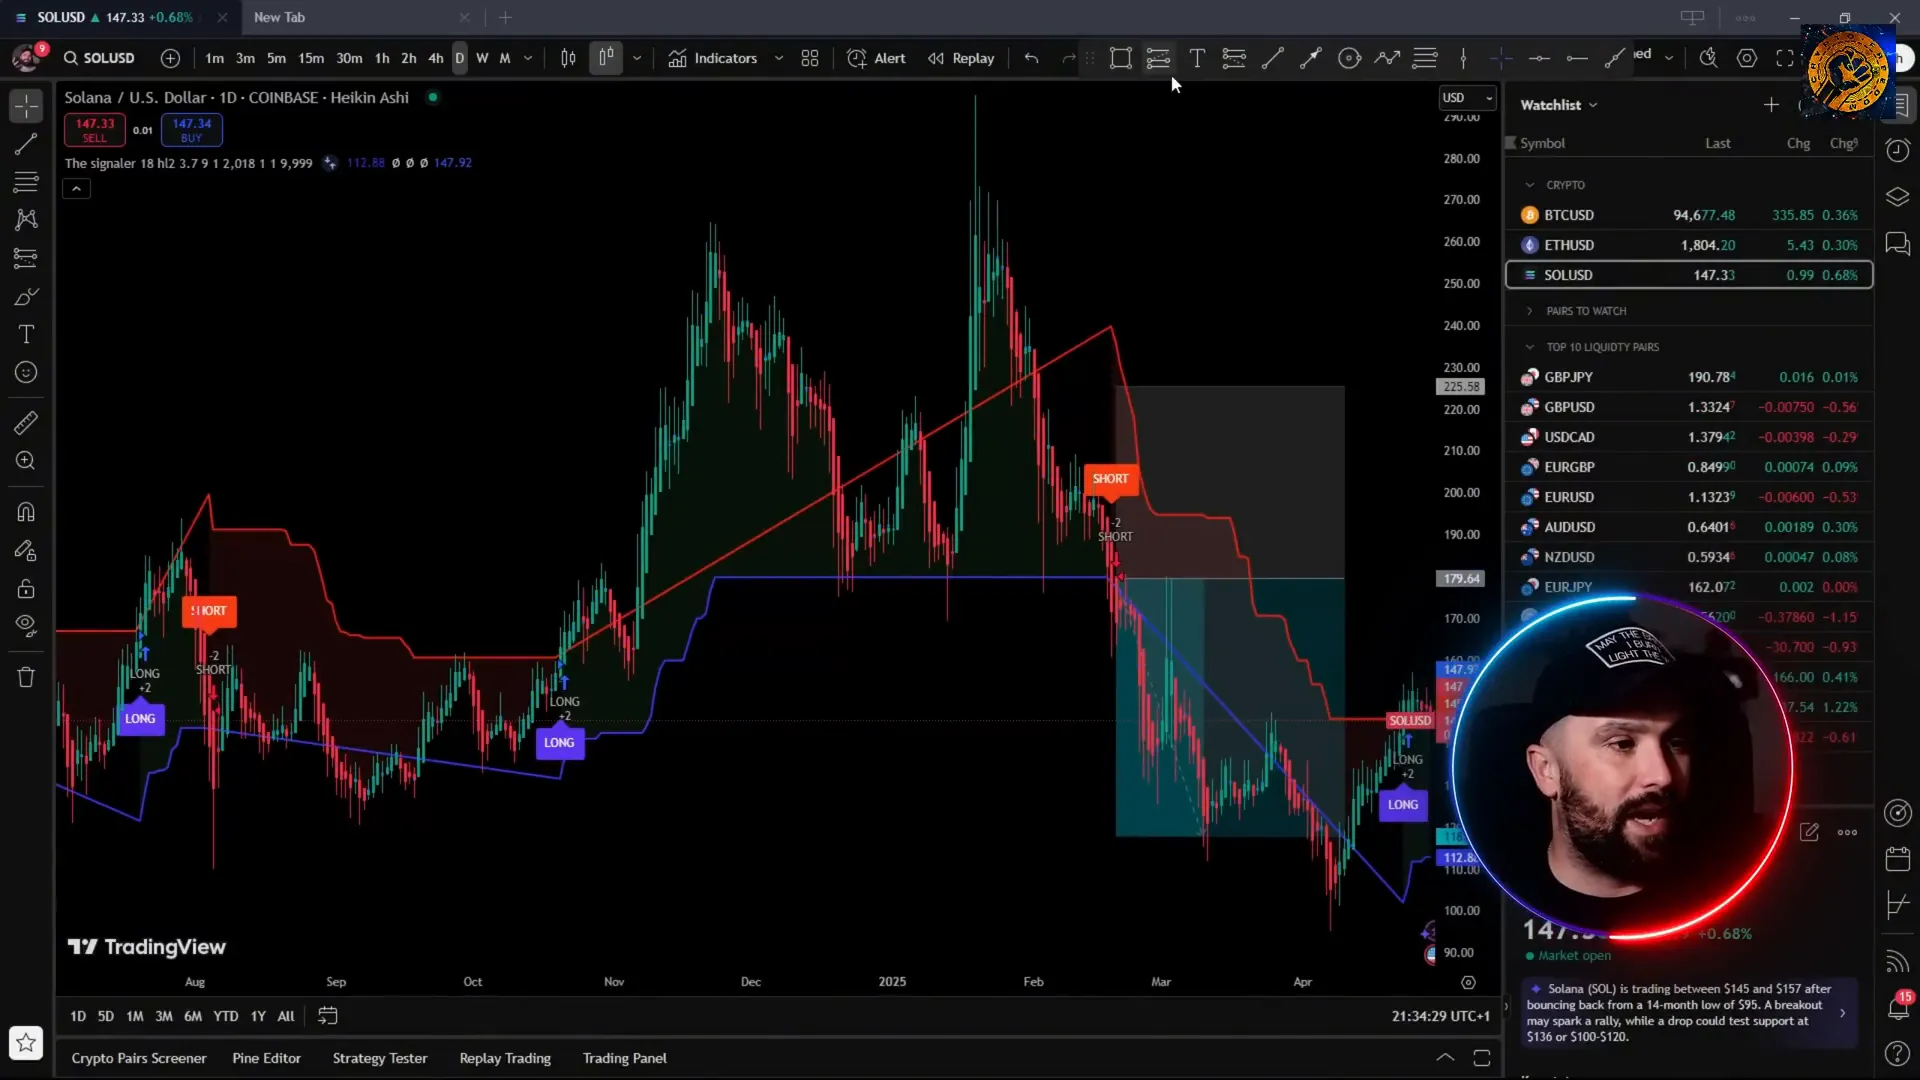Screen dimensions: 1920x1080
Task: Open symbol search for SOLUSD
Action: pyautogui.click(x=99, y=58)
